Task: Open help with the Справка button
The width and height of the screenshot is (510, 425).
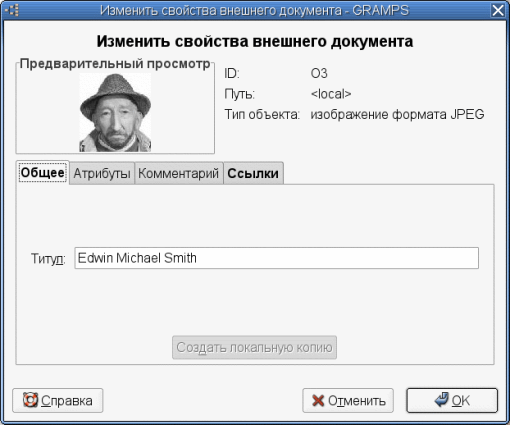Action: point(58,400)
